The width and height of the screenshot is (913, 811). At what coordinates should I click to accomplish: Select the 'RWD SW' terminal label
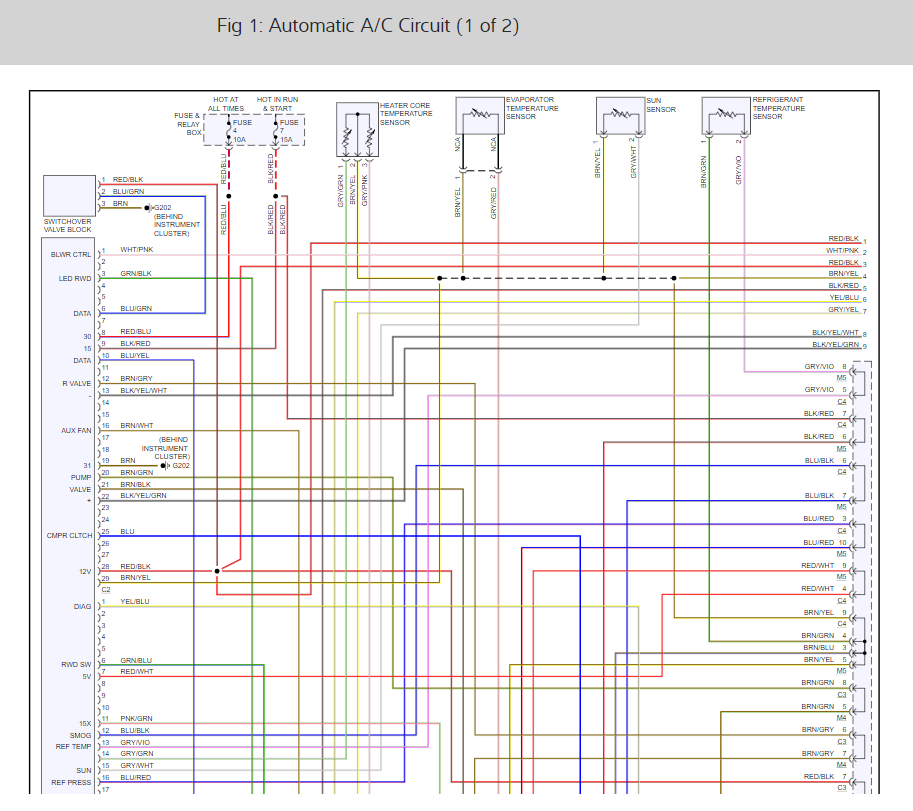pos(76,664)
